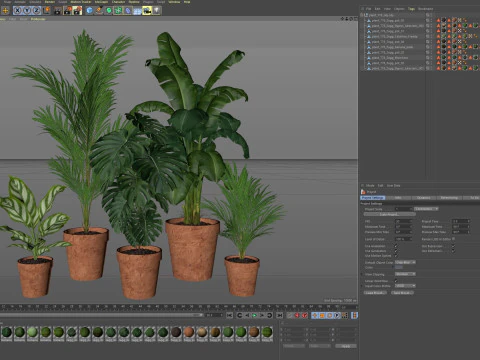Click the Render View clapperboard icon
The height and width of the screenshot is (360, 480).
[58, 11]
